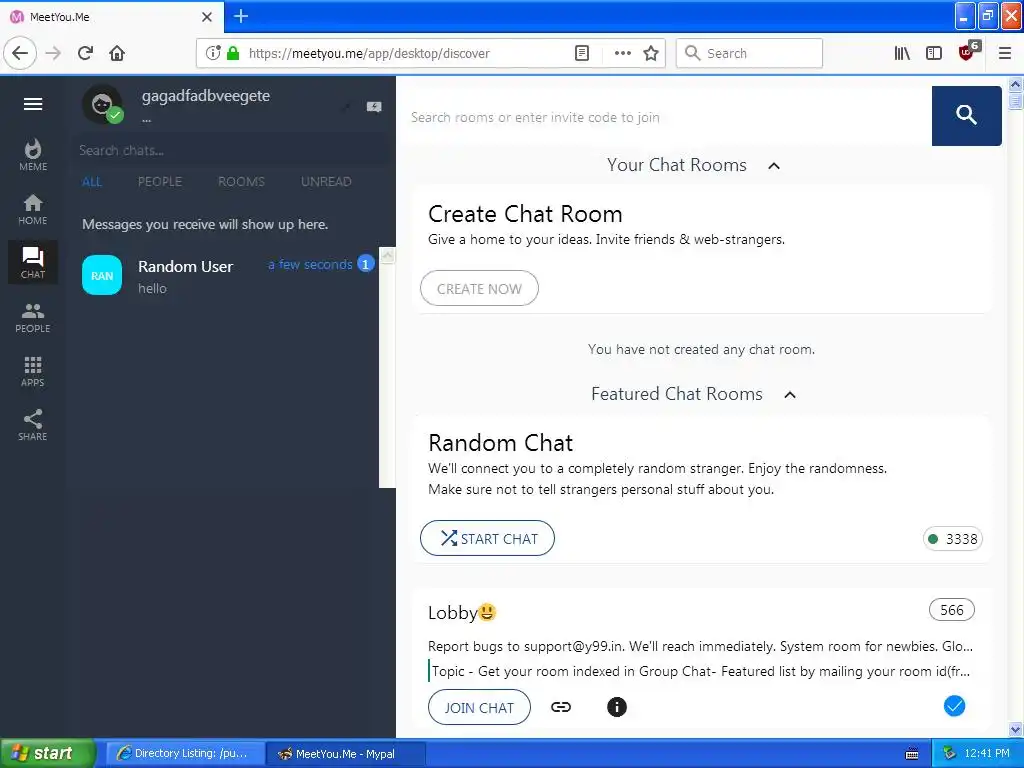Select the MeetYou.Me browser tab
The image size is (1024, 768).
(x=111, y=16)
